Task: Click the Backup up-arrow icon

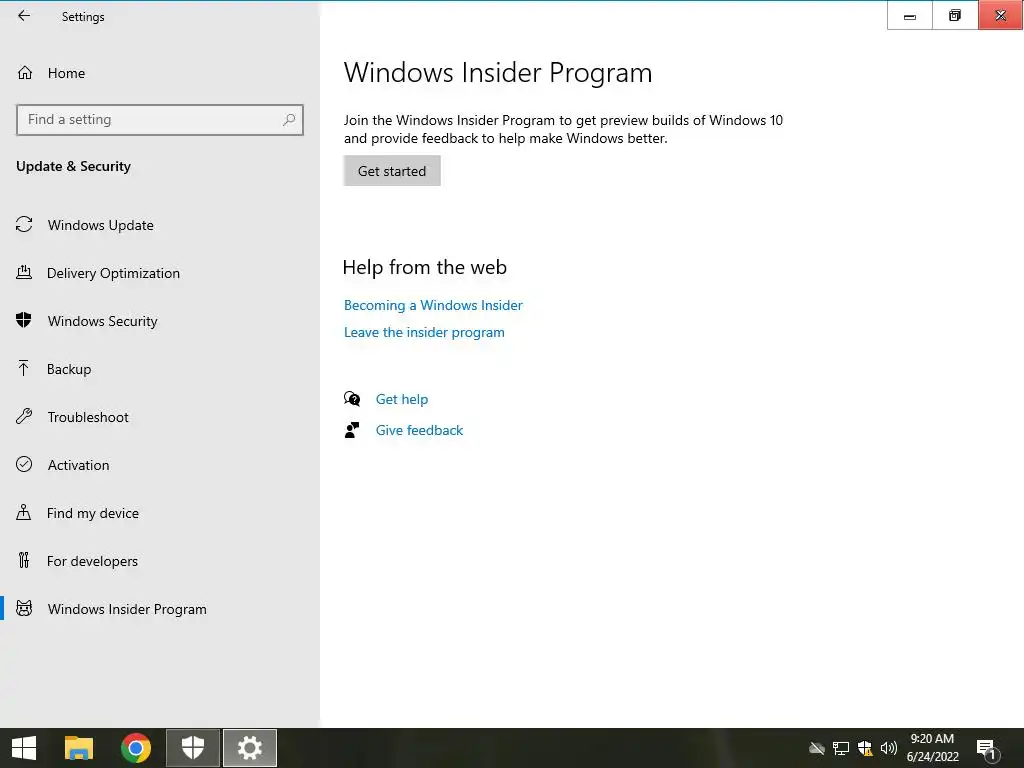Action: coord(24,368)
